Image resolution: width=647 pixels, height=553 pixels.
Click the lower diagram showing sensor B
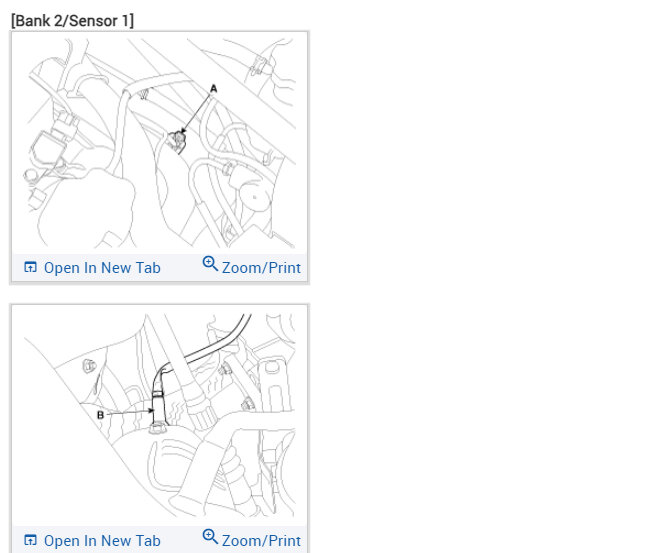coord(160,415)
